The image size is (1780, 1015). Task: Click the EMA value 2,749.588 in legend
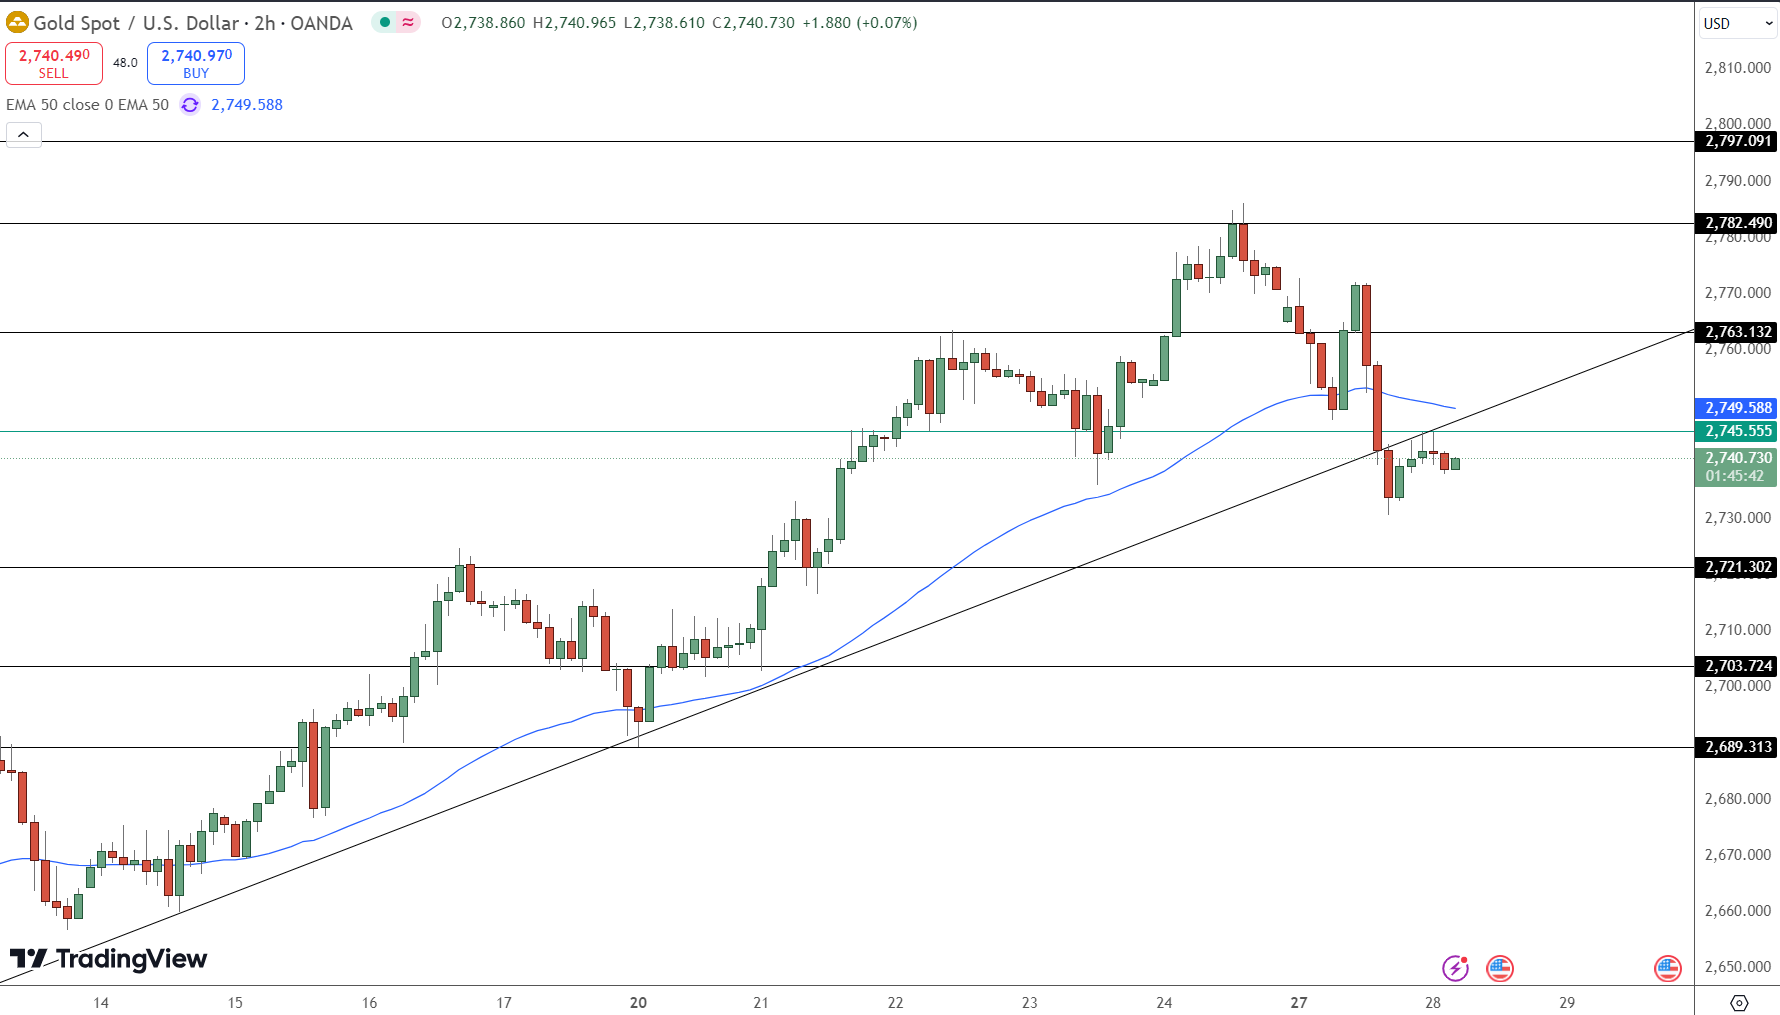[247, 105]
